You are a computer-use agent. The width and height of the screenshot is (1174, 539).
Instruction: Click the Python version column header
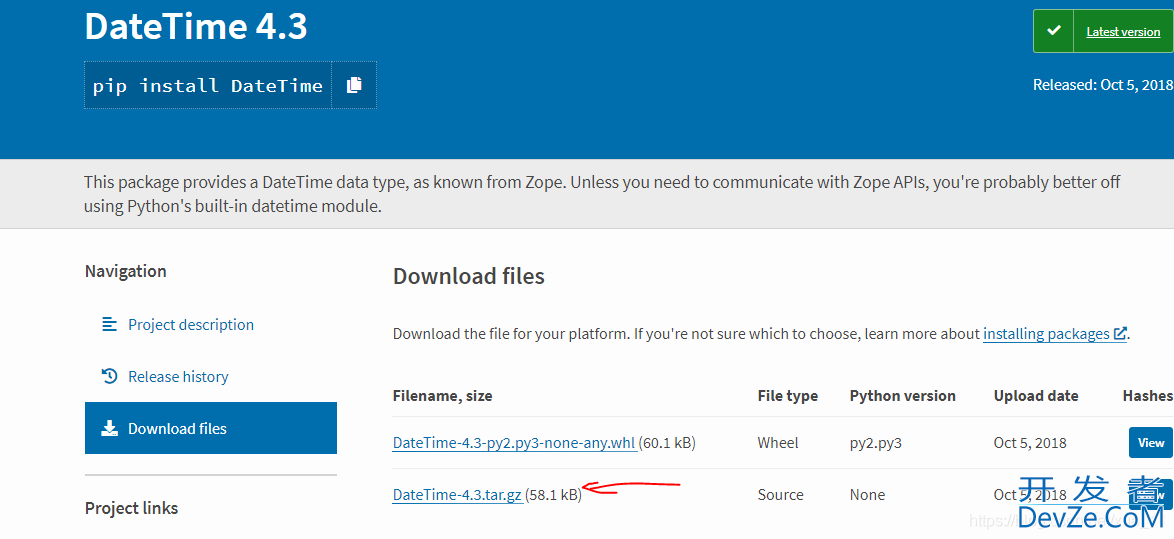[x=903, y=396]
